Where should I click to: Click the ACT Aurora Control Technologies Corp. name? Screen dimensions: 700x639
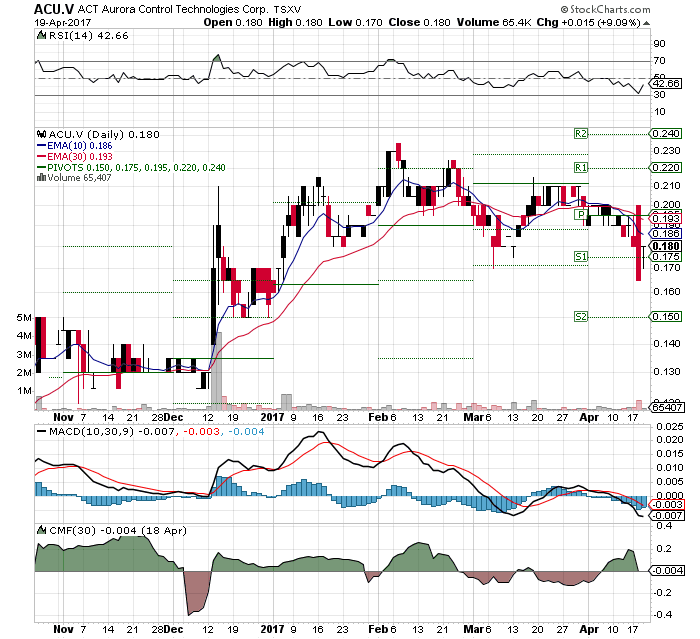[173, 9]
